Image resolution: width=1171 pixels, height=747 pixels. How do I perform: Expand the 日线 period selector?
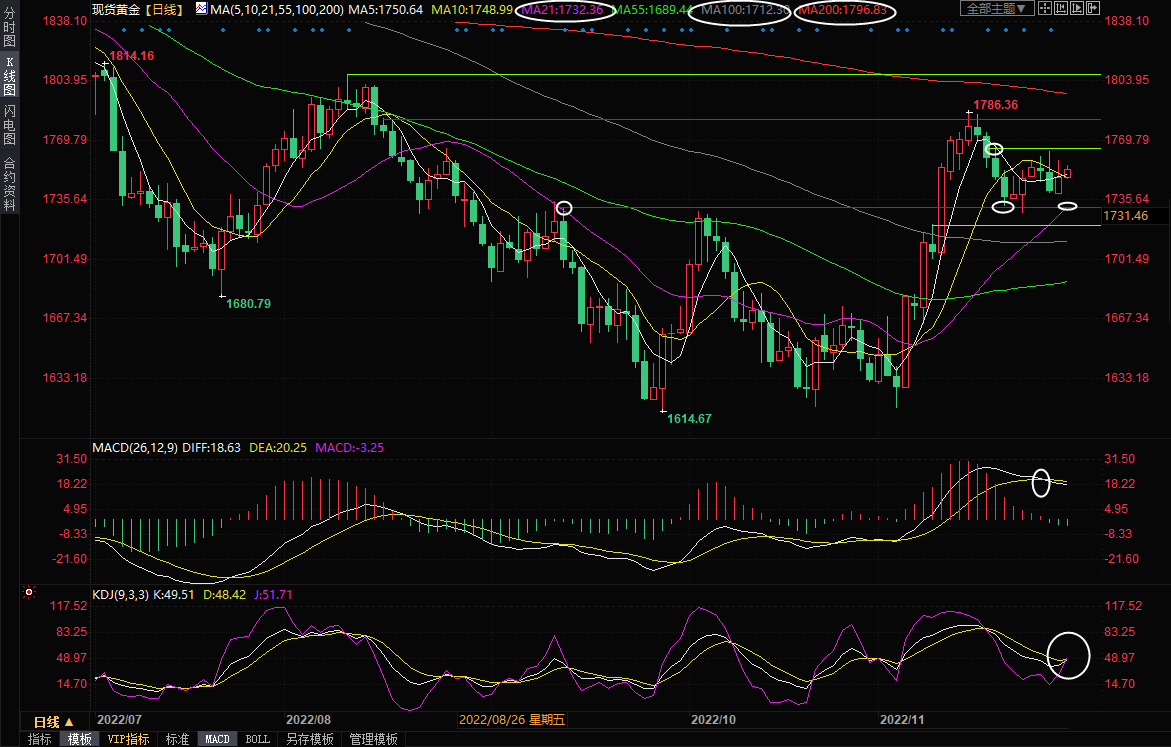tap(54, 722)
